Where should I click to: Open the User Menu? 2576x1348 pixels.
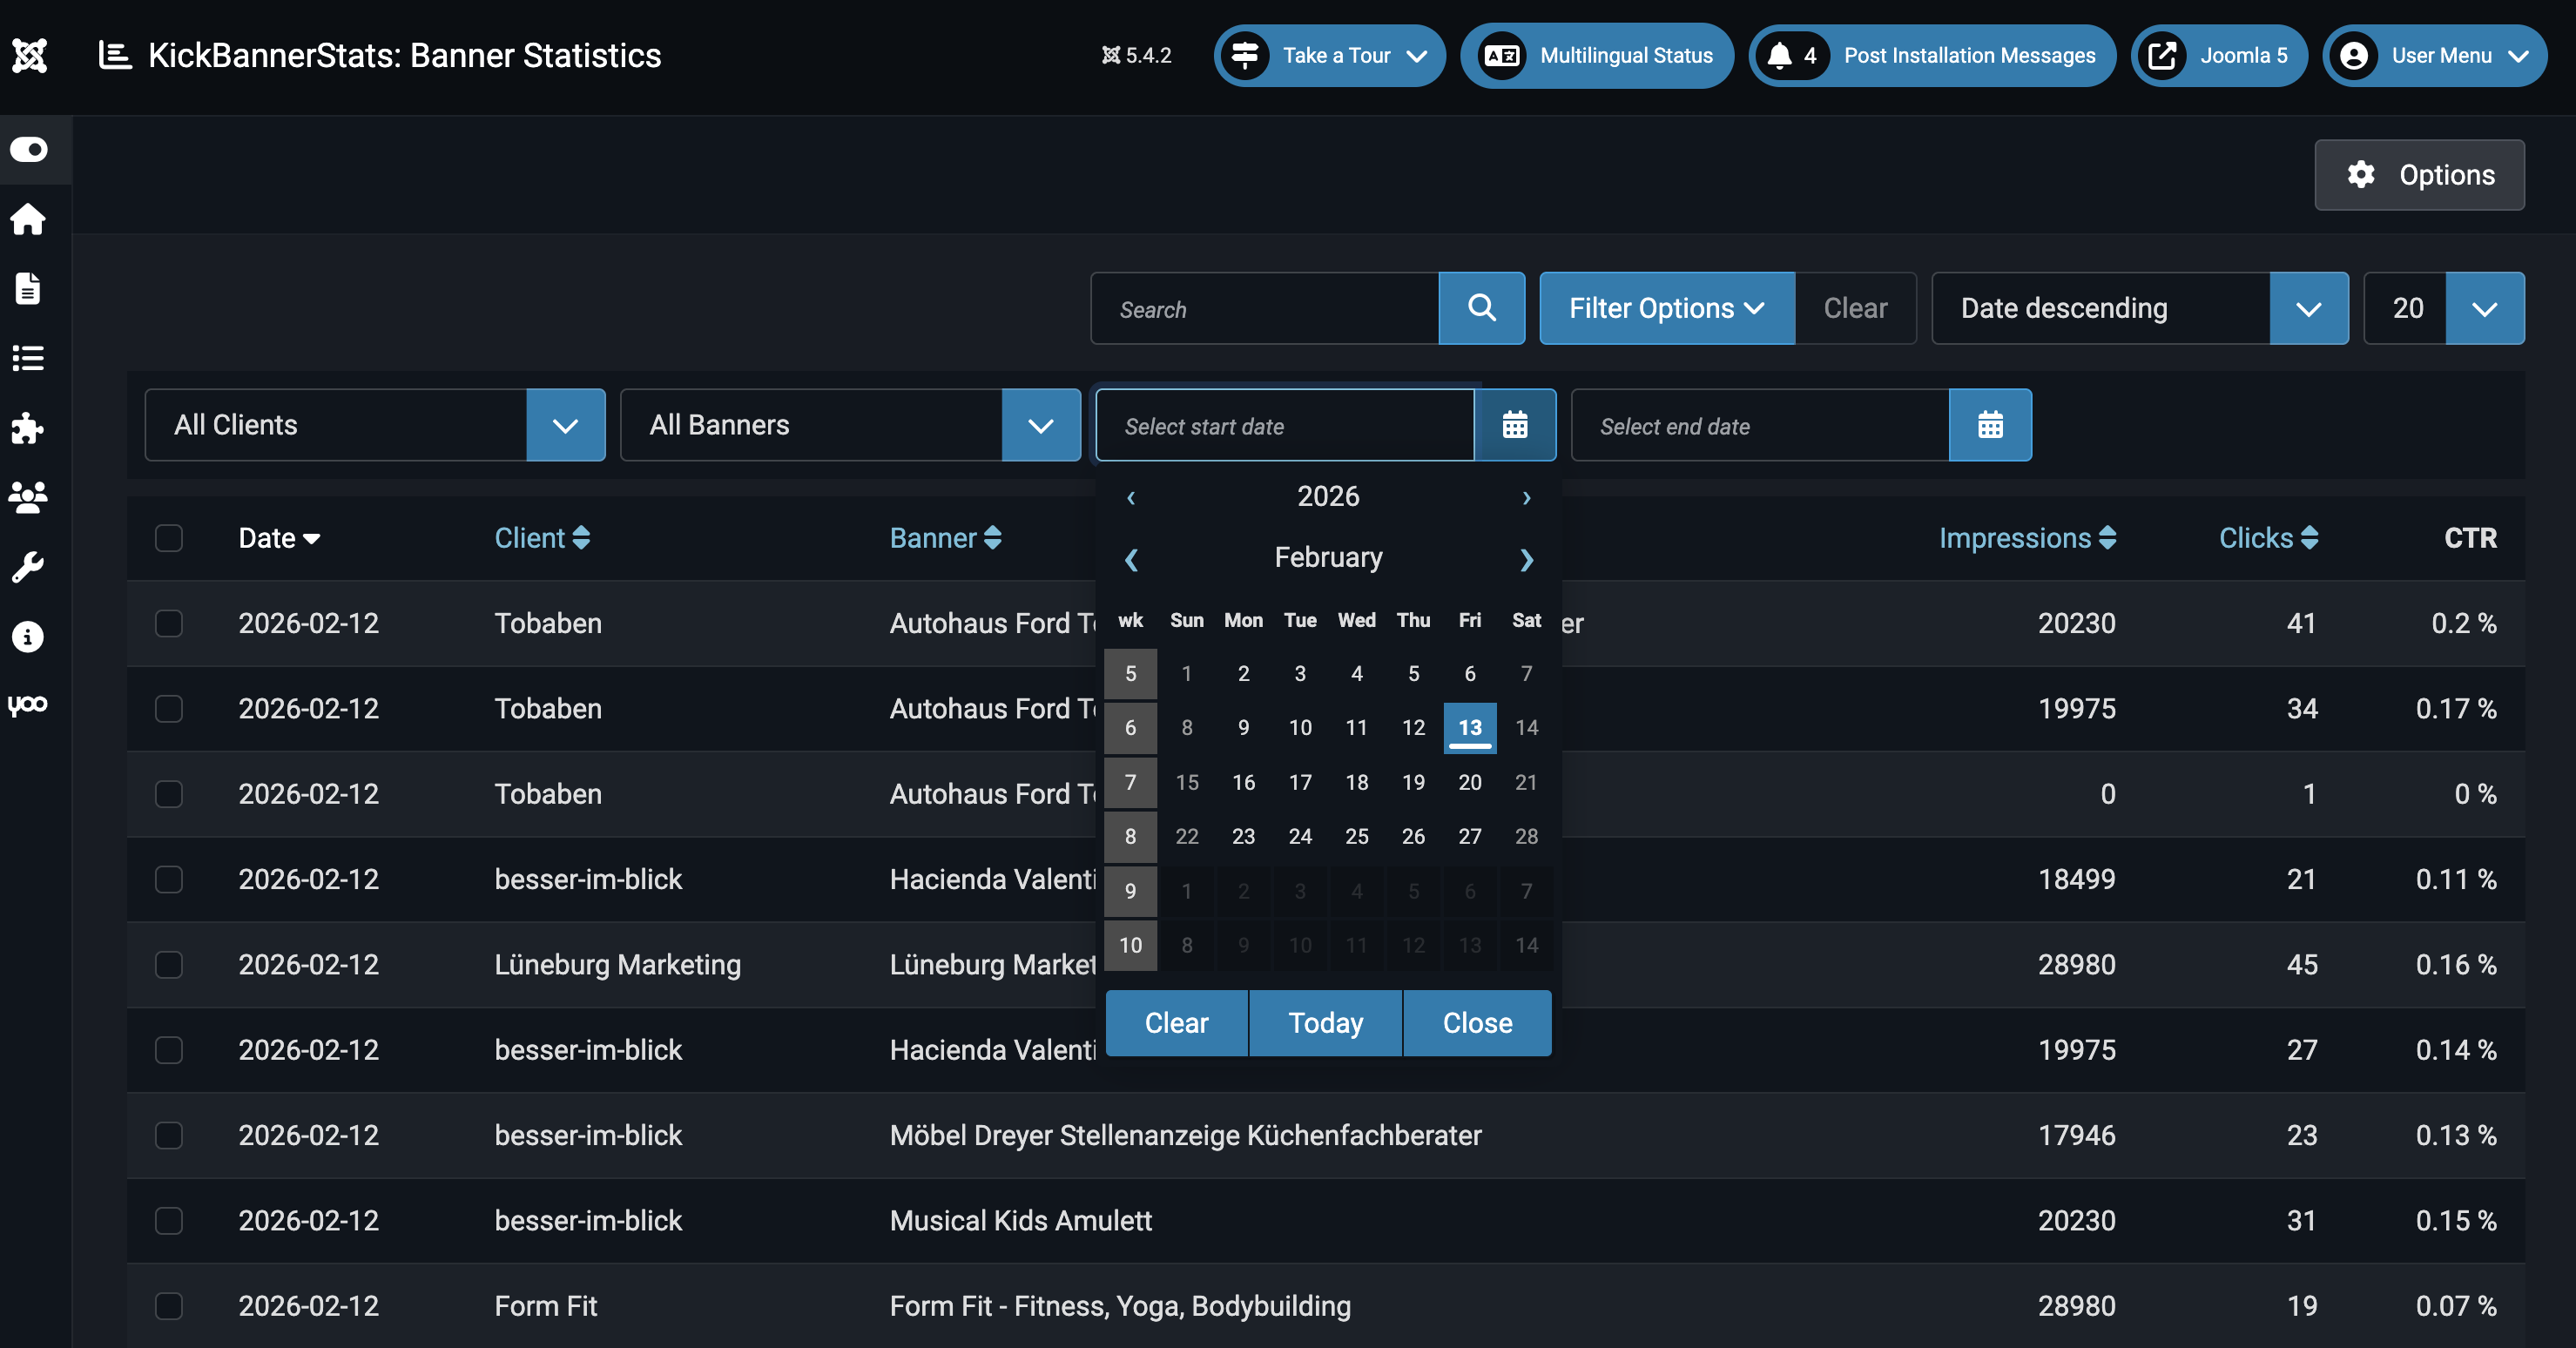[x=2433, y=56]
